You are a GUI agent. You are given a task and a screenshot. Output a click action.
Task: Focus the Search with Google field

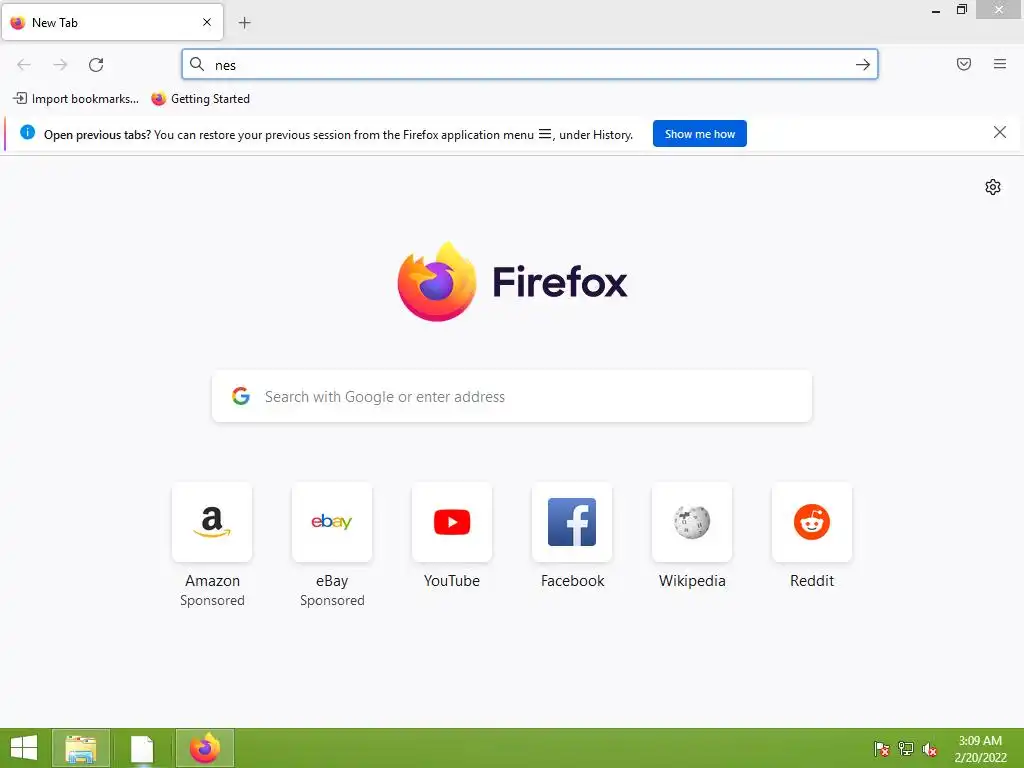coord(512,396)
